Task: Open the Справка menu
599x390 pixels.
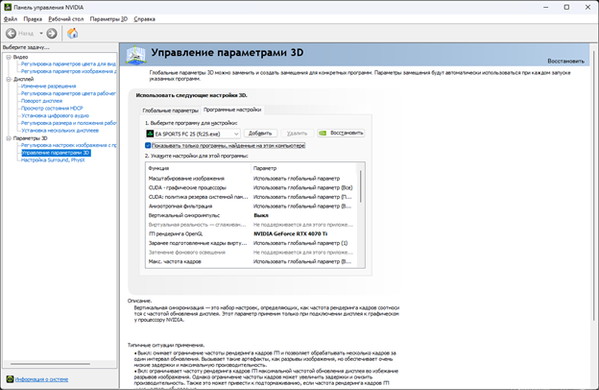Action: coord(144,19)
